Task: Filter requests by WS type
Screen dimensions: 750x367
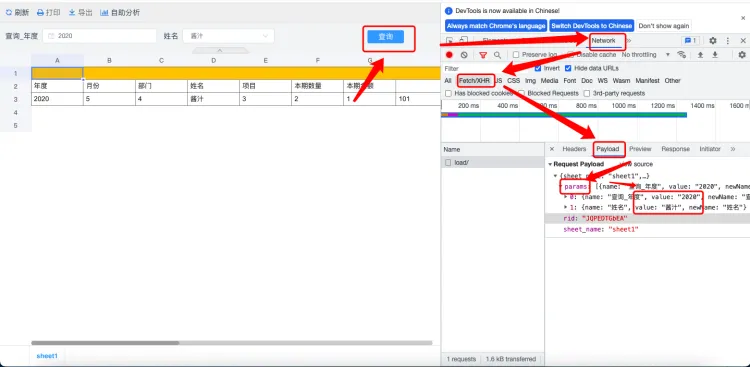Action: coord(603,81)
